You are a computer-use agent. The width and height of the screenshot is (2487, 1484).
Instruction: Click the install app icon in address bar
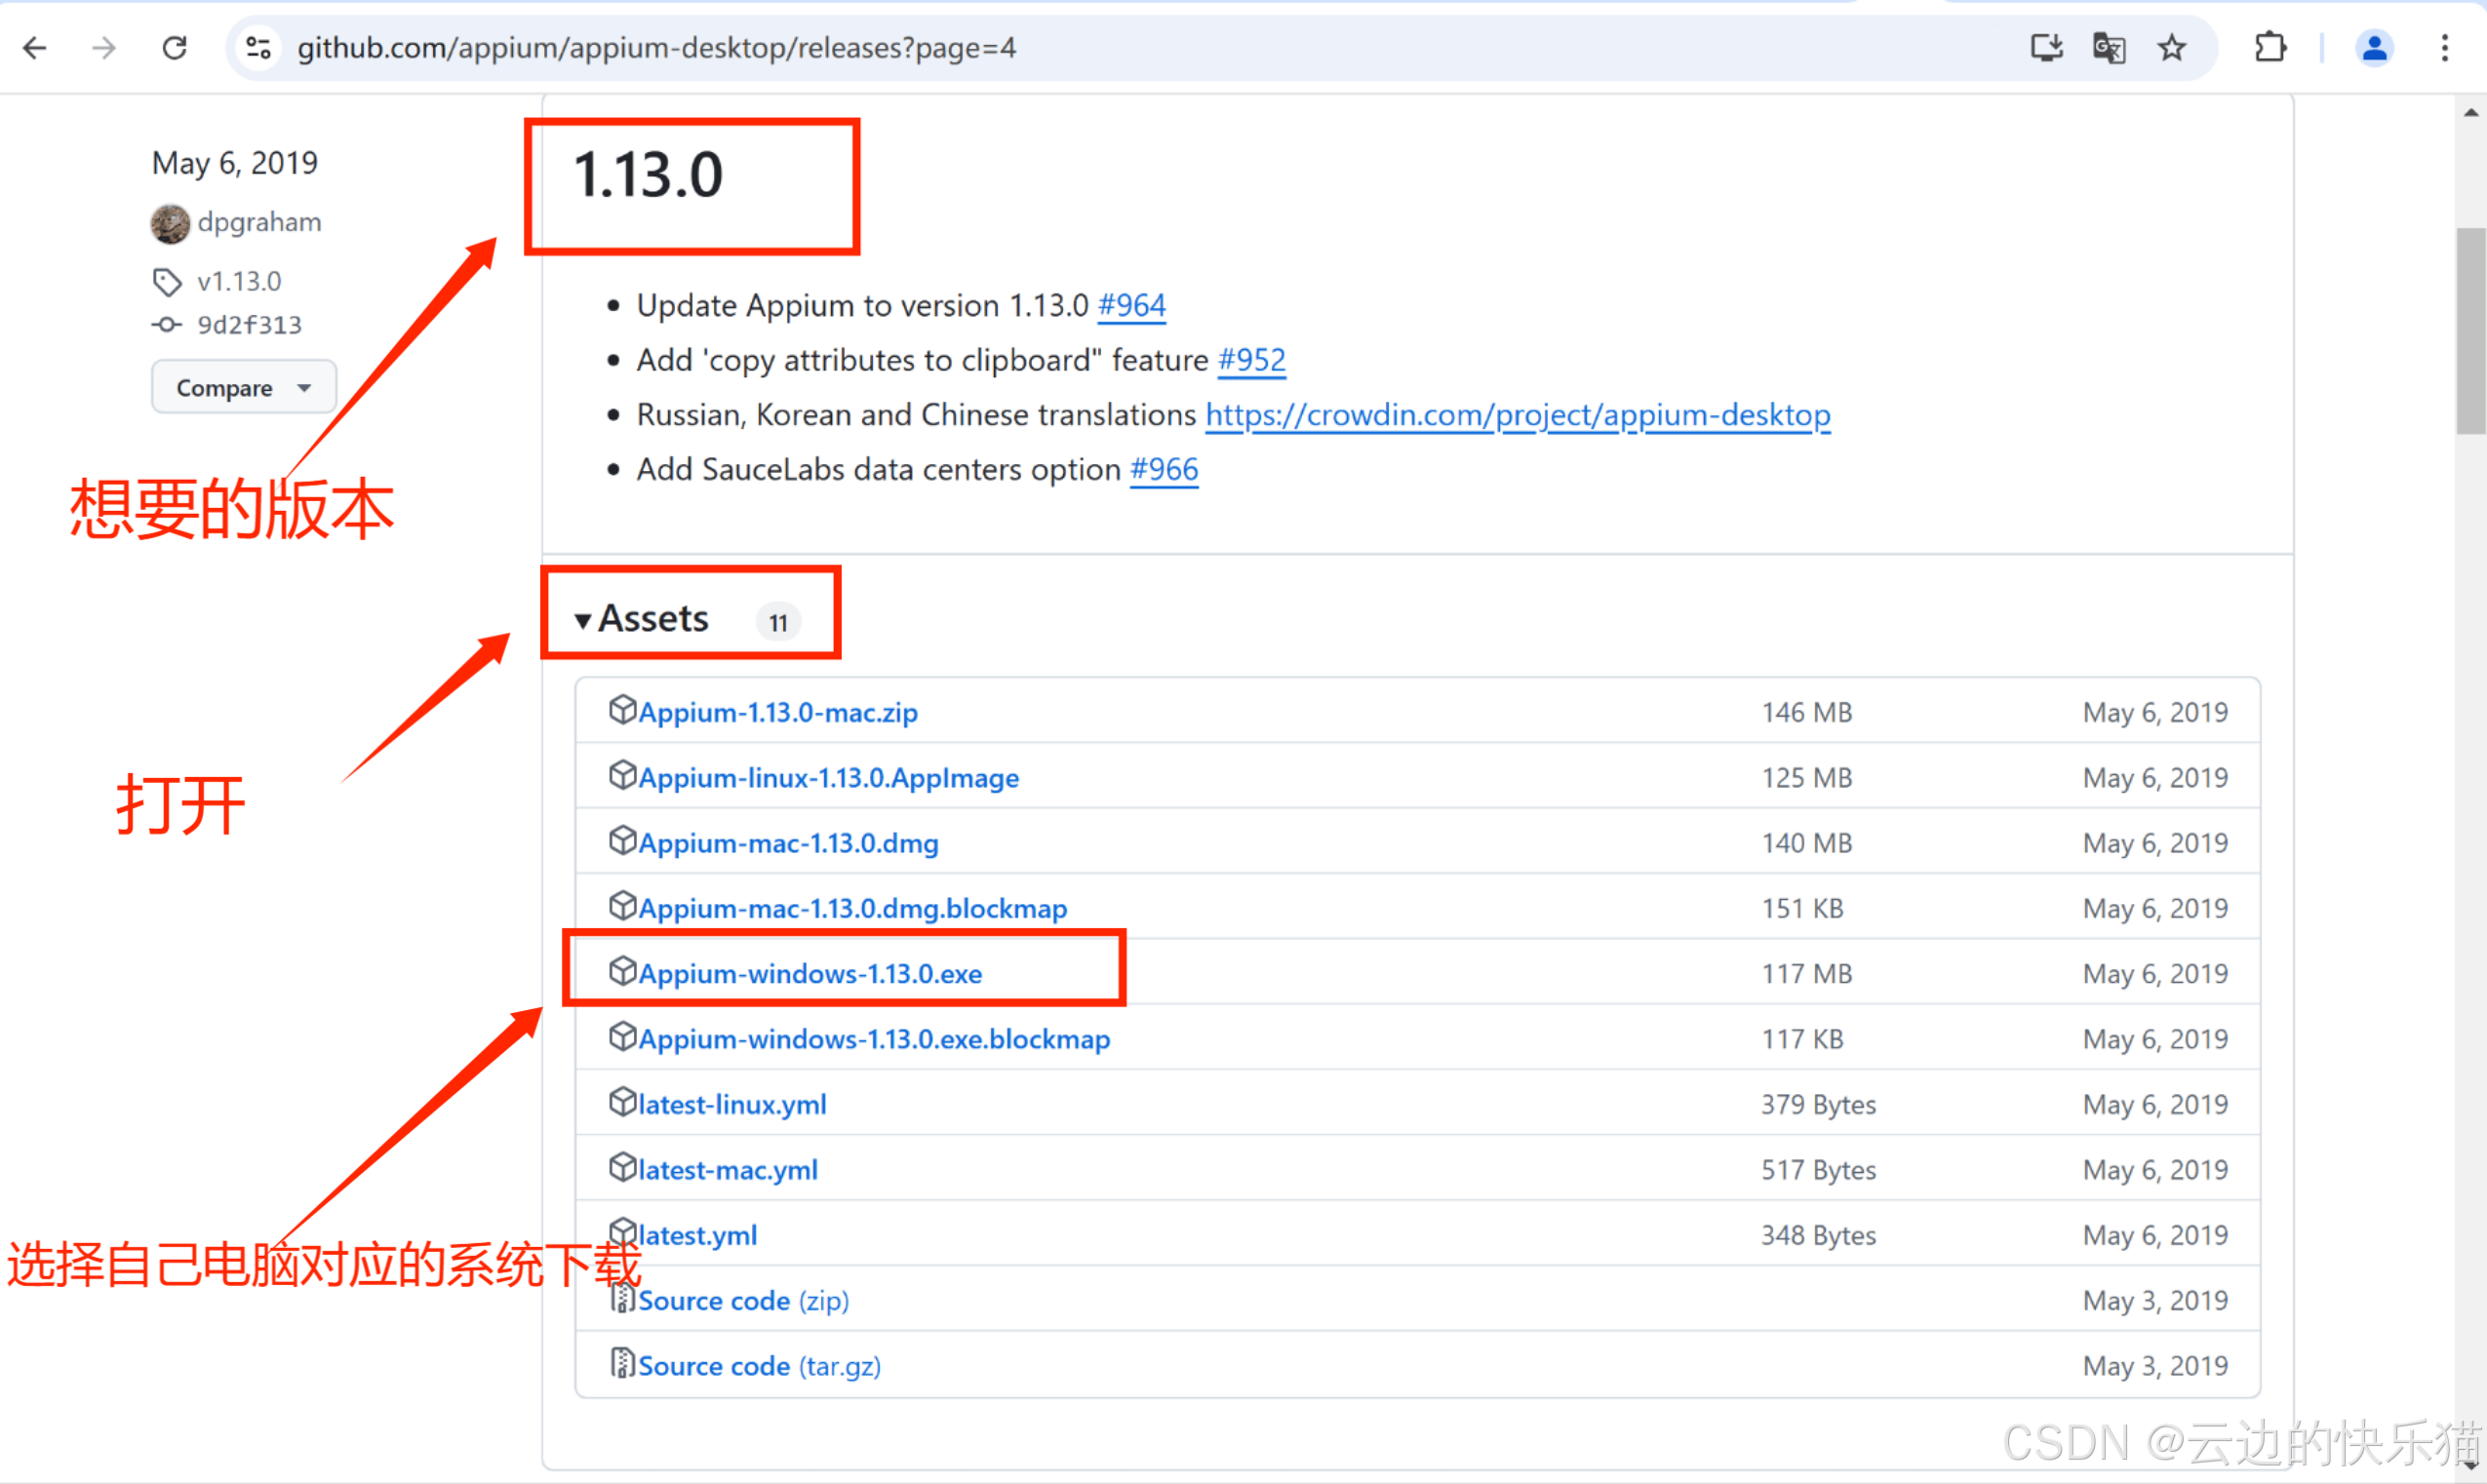pos(2046,47)
